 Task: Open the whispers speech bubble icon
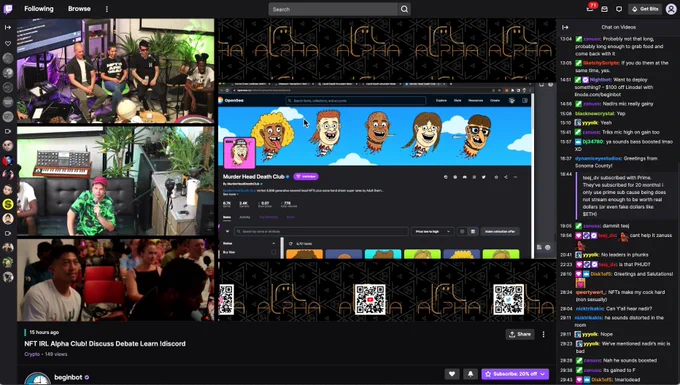619,9
